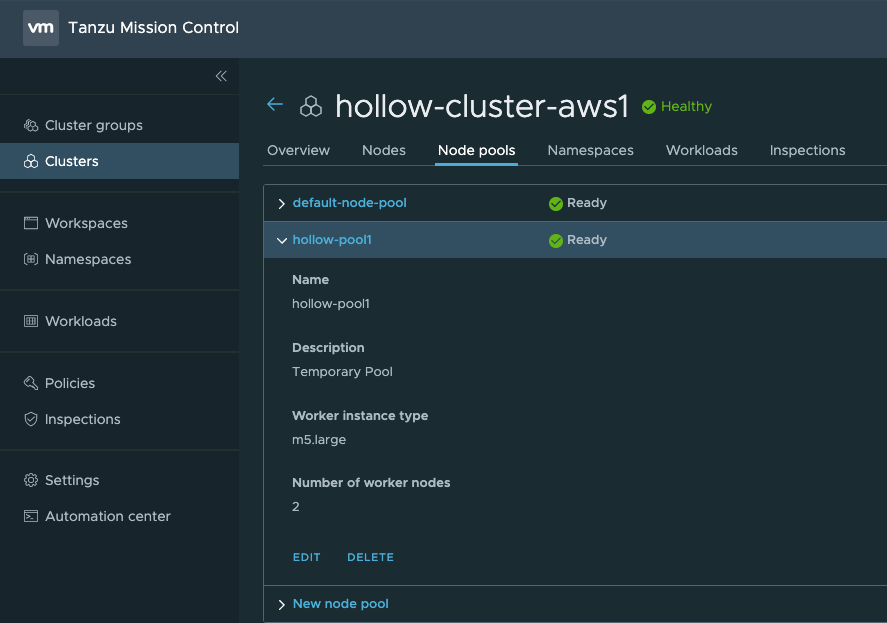Open the default-node-pool link
Viewport: 887px width, 623px height.
coord(349,203)
